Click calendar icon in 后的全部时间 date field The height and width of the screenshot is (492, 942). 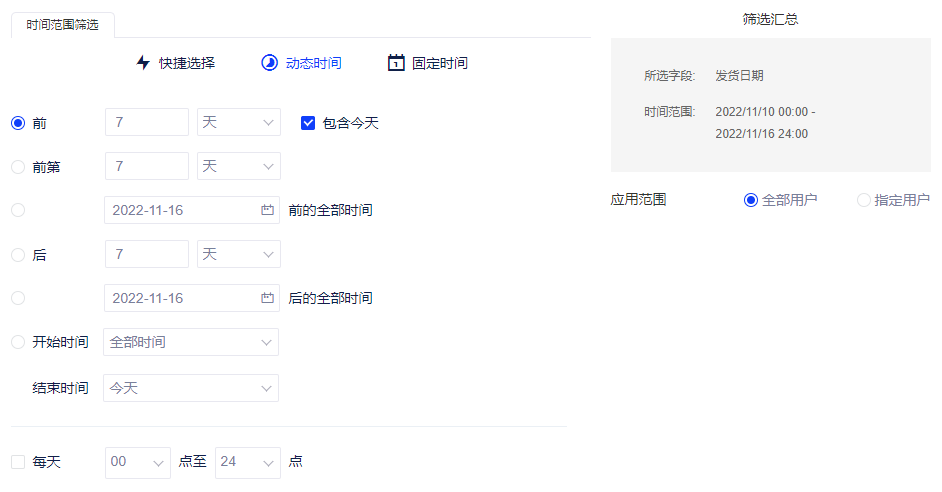click(x=267, y=299)
